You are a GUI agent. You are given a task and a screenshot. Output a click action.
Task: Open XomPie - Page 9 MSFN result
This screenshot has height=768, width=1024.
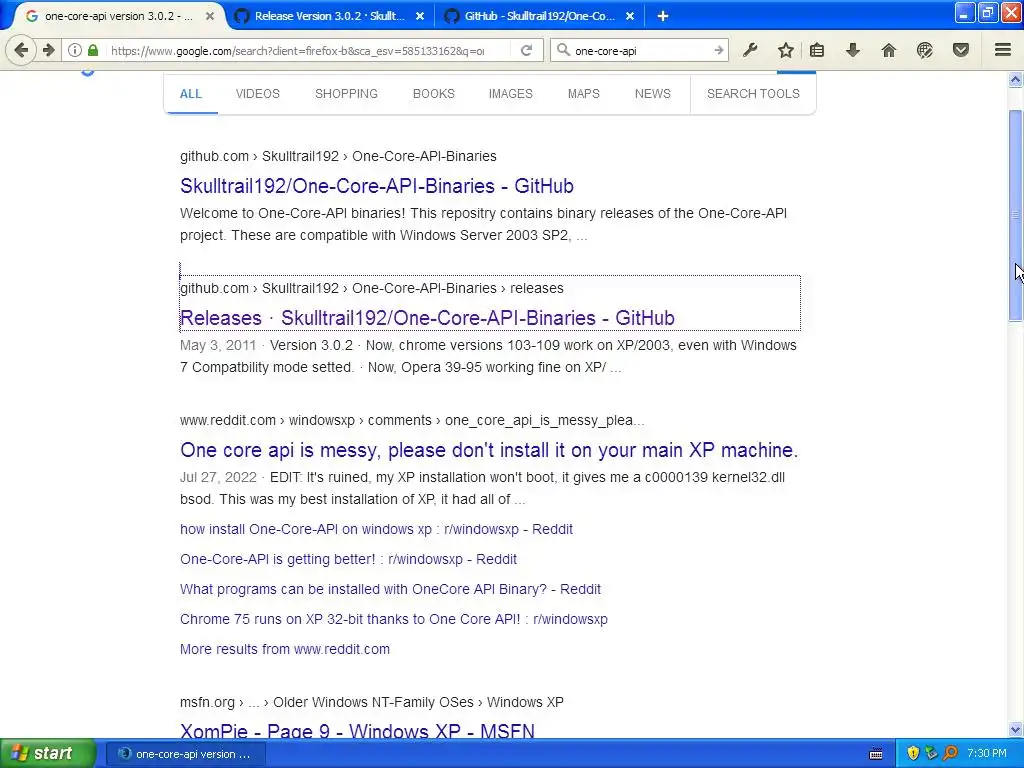point(357,731)
